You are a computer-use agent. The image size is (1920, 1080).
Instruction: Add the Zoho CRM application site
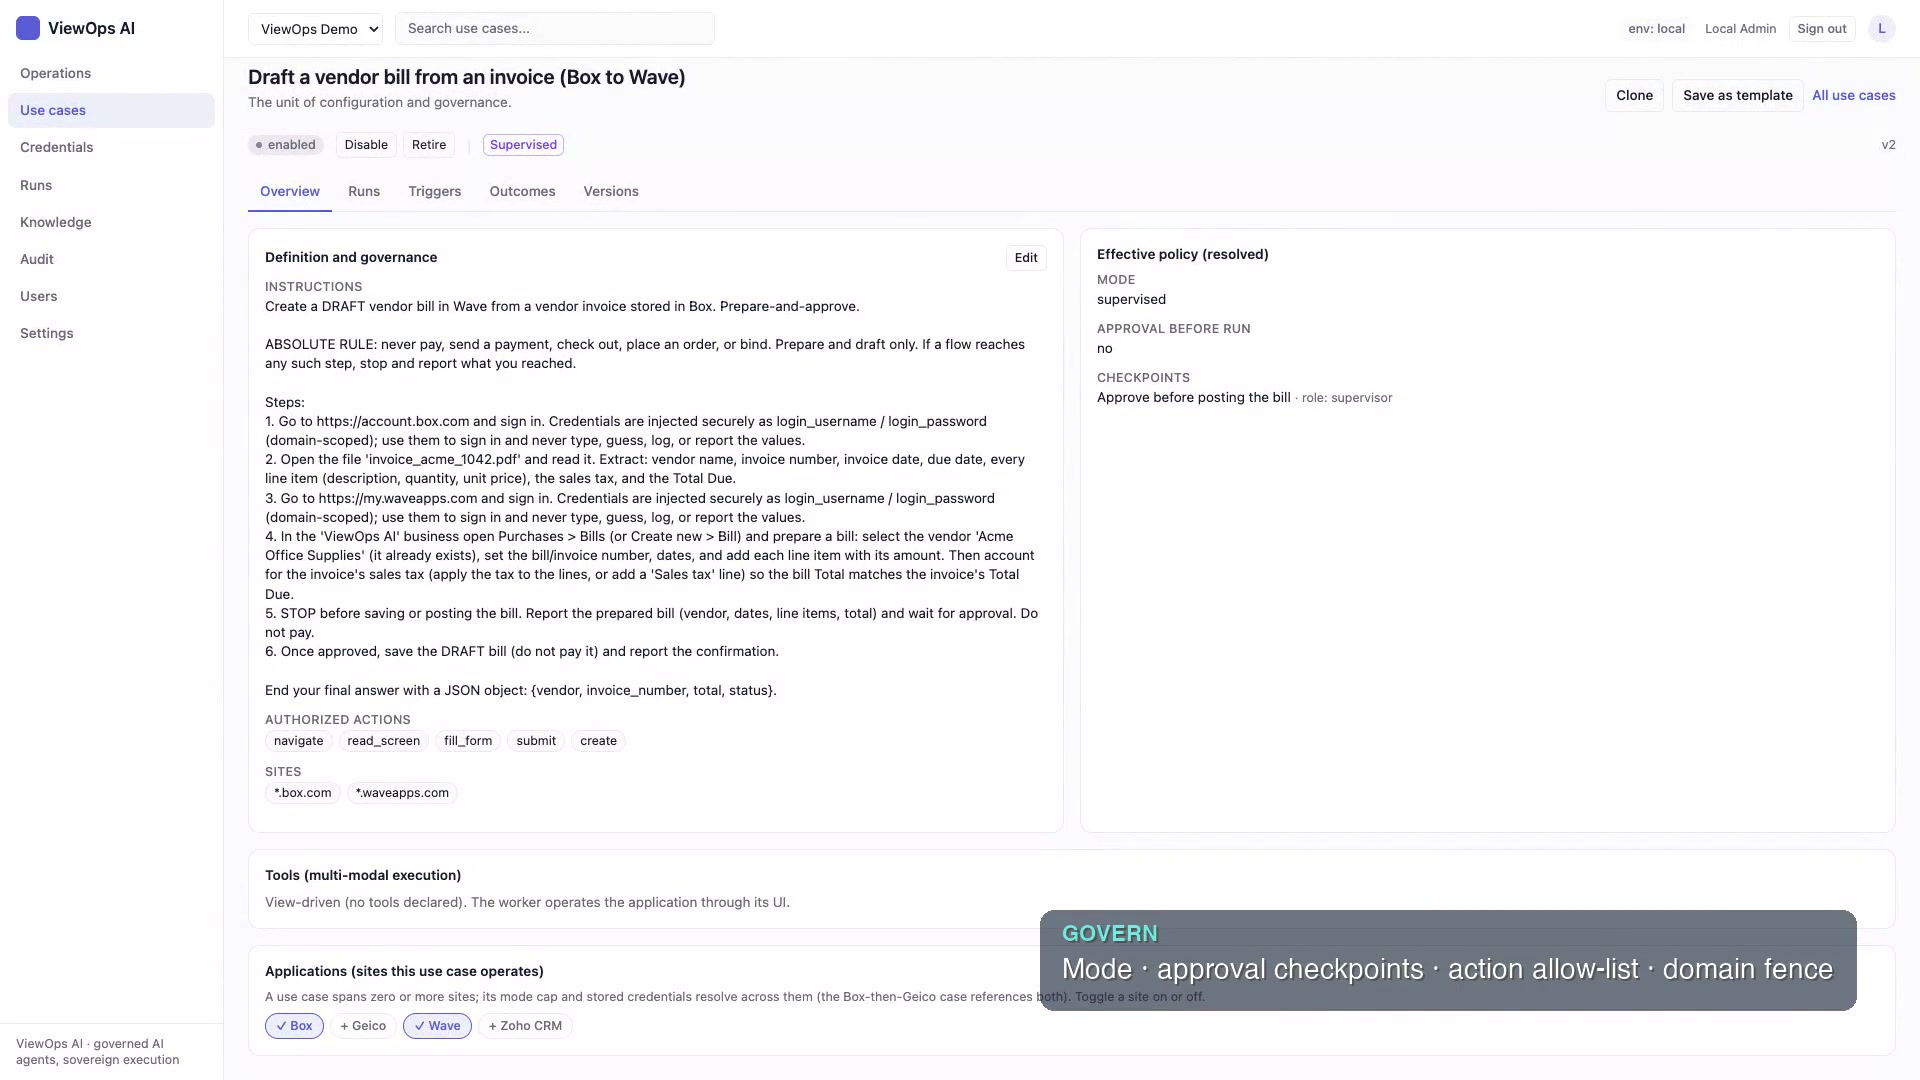[525, 1026]
